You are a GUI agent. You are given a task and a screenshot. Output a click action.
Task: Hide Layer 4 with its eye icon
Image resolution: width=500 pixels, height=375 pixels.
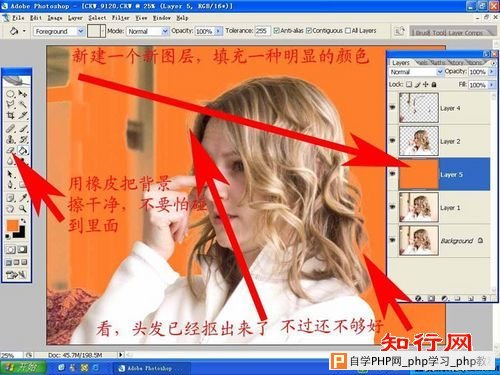pyautogui.click(x=392, y=107)
